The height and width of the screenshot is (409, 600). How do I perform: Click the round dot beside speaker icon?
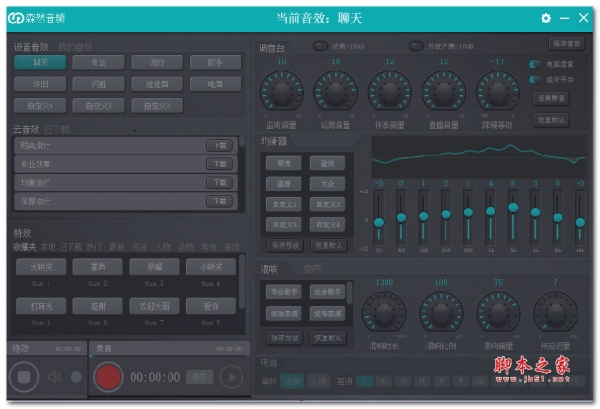(76, 377)
